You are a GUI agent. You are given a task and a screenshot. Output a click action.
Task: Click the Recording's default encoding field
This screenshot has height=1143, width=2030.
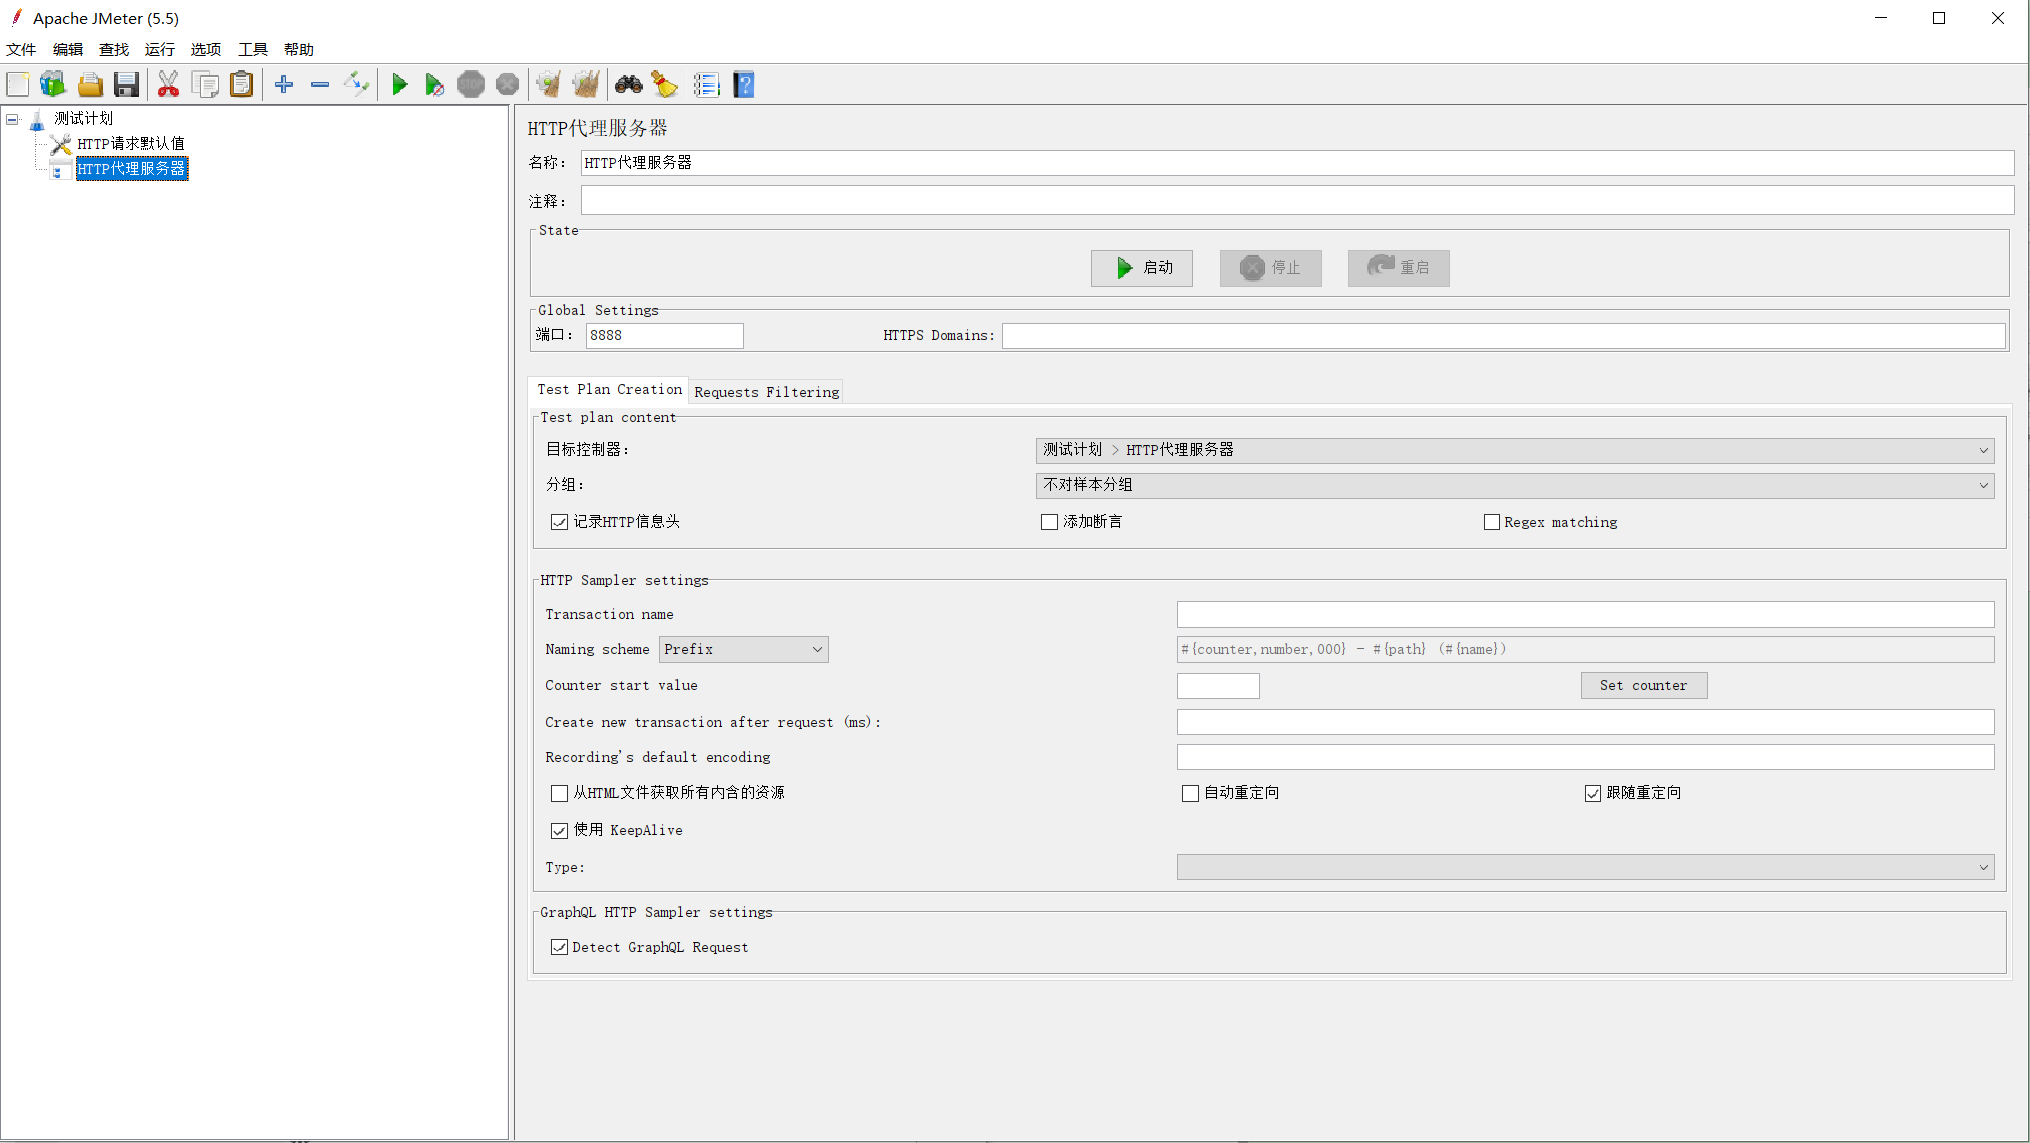coord(1585,757)
